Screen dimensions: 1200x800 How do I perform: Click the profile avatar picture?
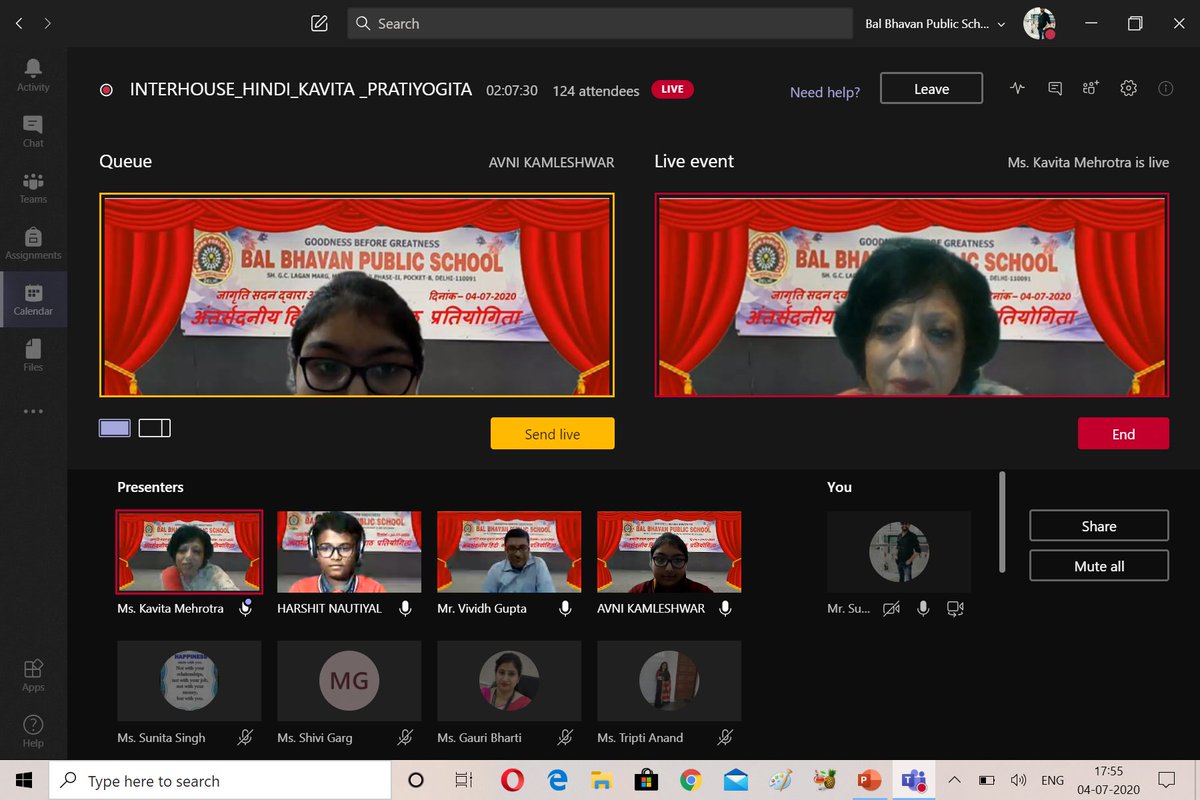click(x=1040, y=23)
